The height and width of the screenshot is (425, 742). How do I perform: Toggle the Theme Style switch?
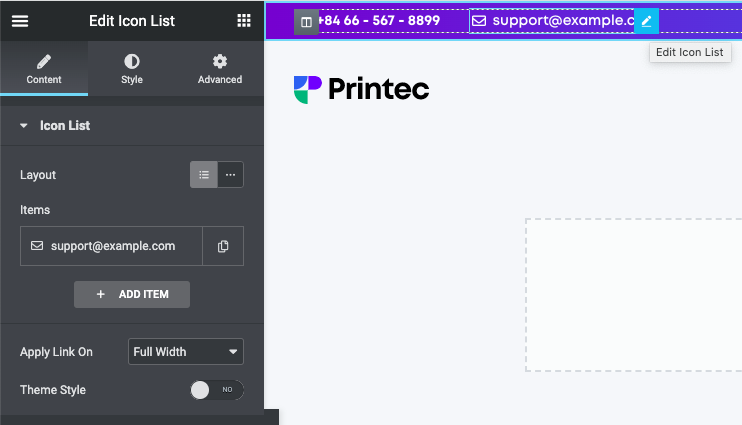click(x=216, y=390)
